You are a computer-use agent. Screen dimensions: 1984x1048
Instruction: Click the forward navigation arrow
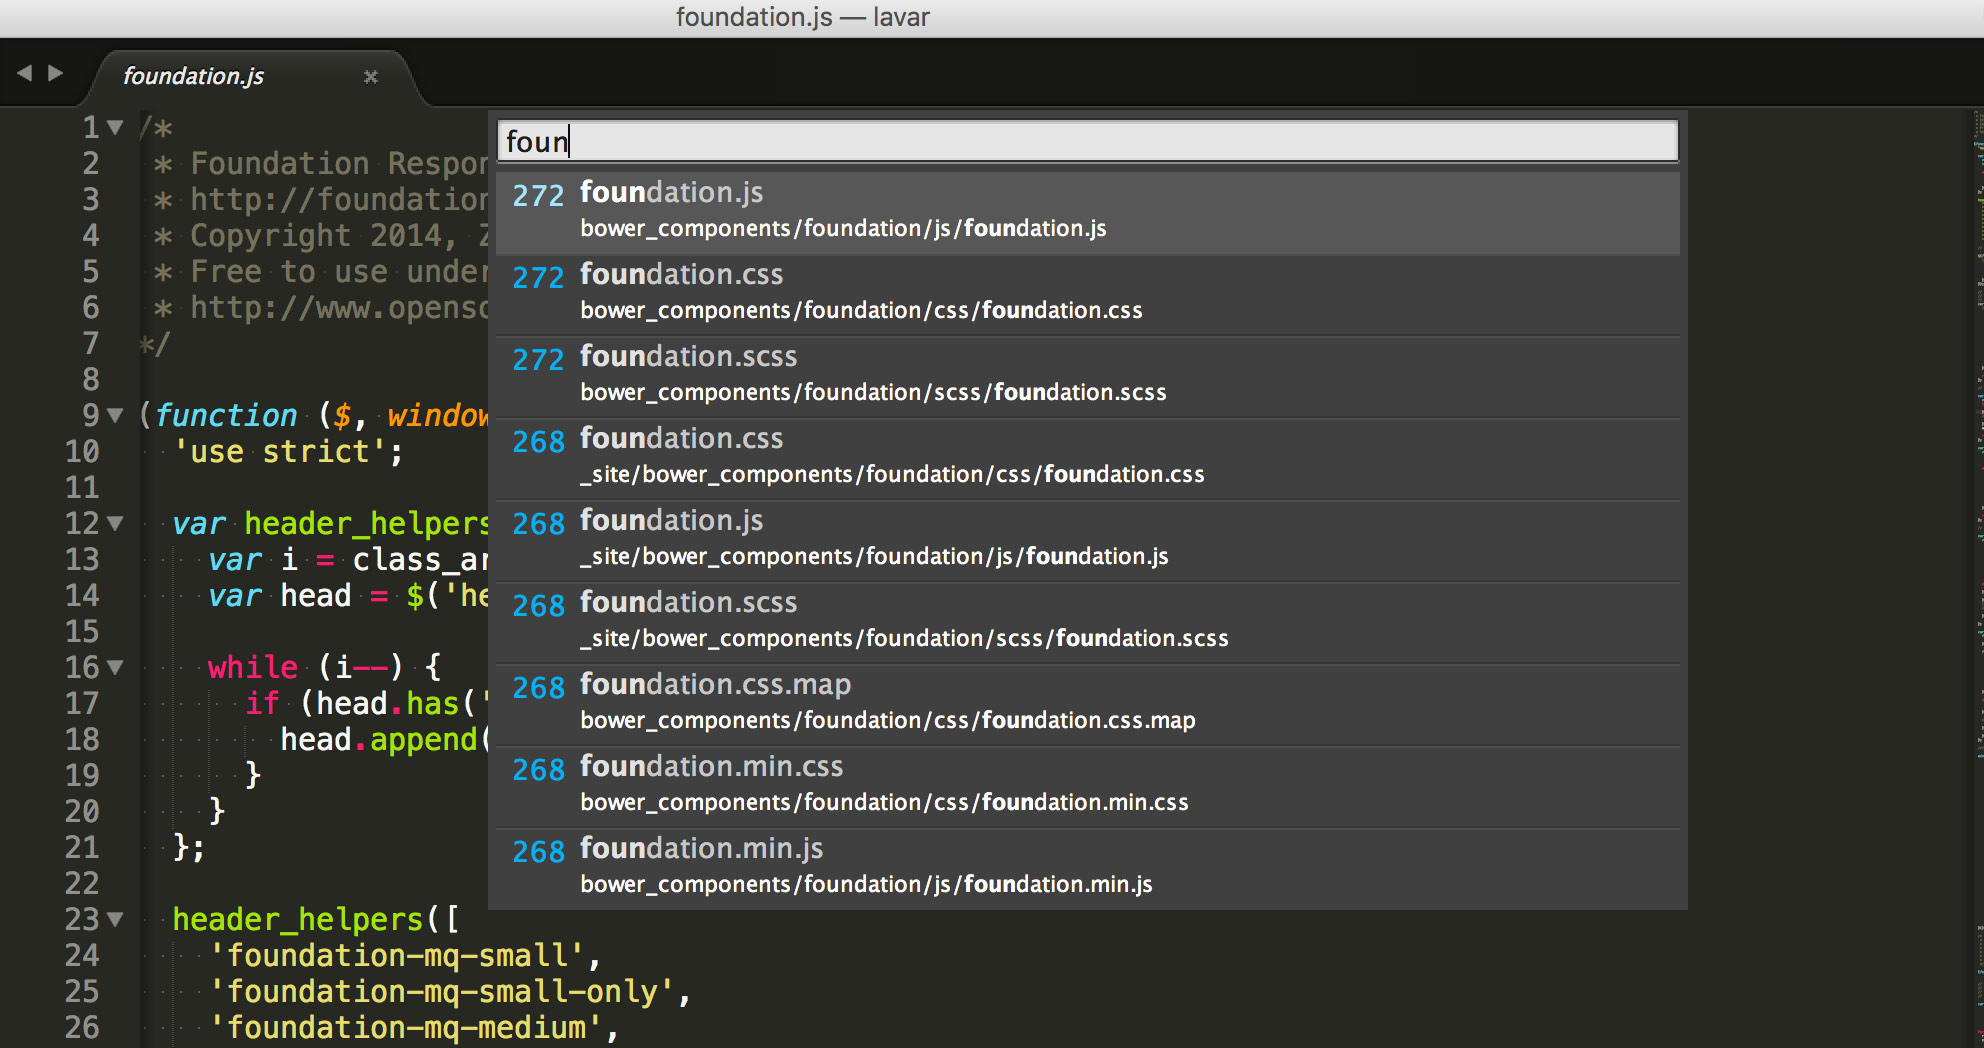(x=56, y=73)
